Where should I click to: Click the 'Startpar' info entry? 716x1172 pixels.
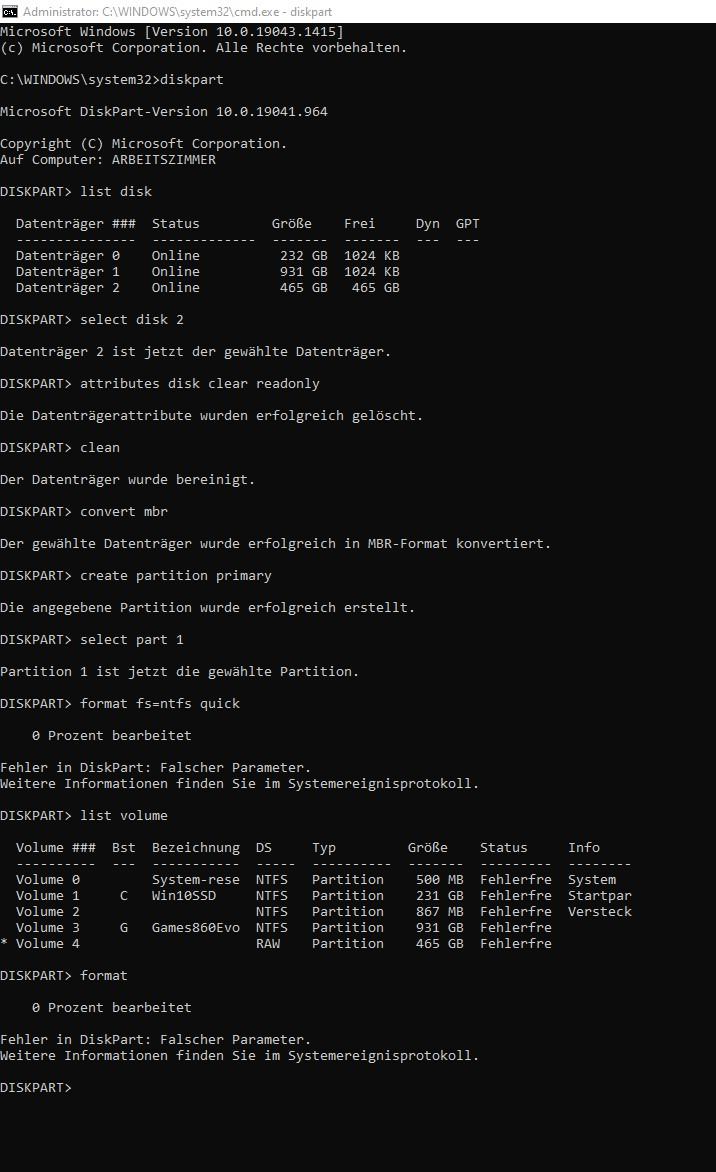coord(599,895)
